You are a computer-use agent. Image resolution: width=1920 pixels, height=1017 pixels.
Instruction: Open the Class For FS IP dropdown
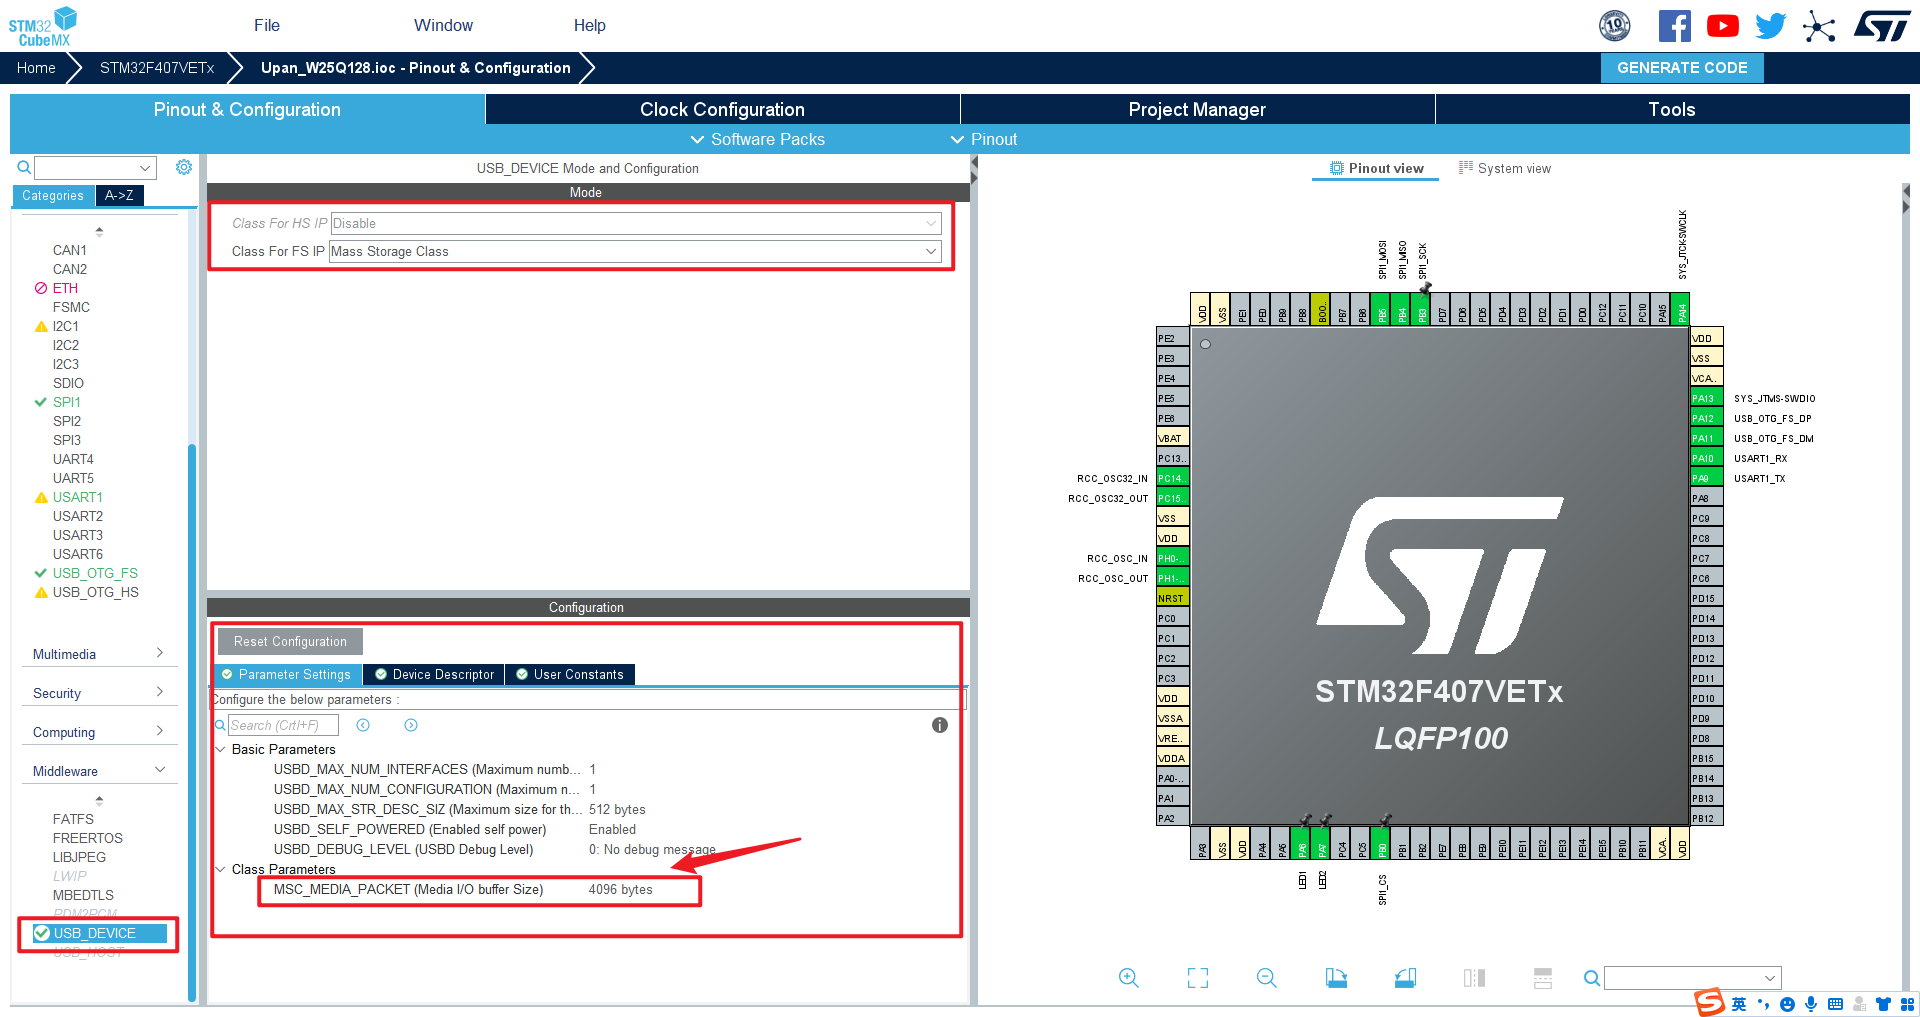click(931, 251)
